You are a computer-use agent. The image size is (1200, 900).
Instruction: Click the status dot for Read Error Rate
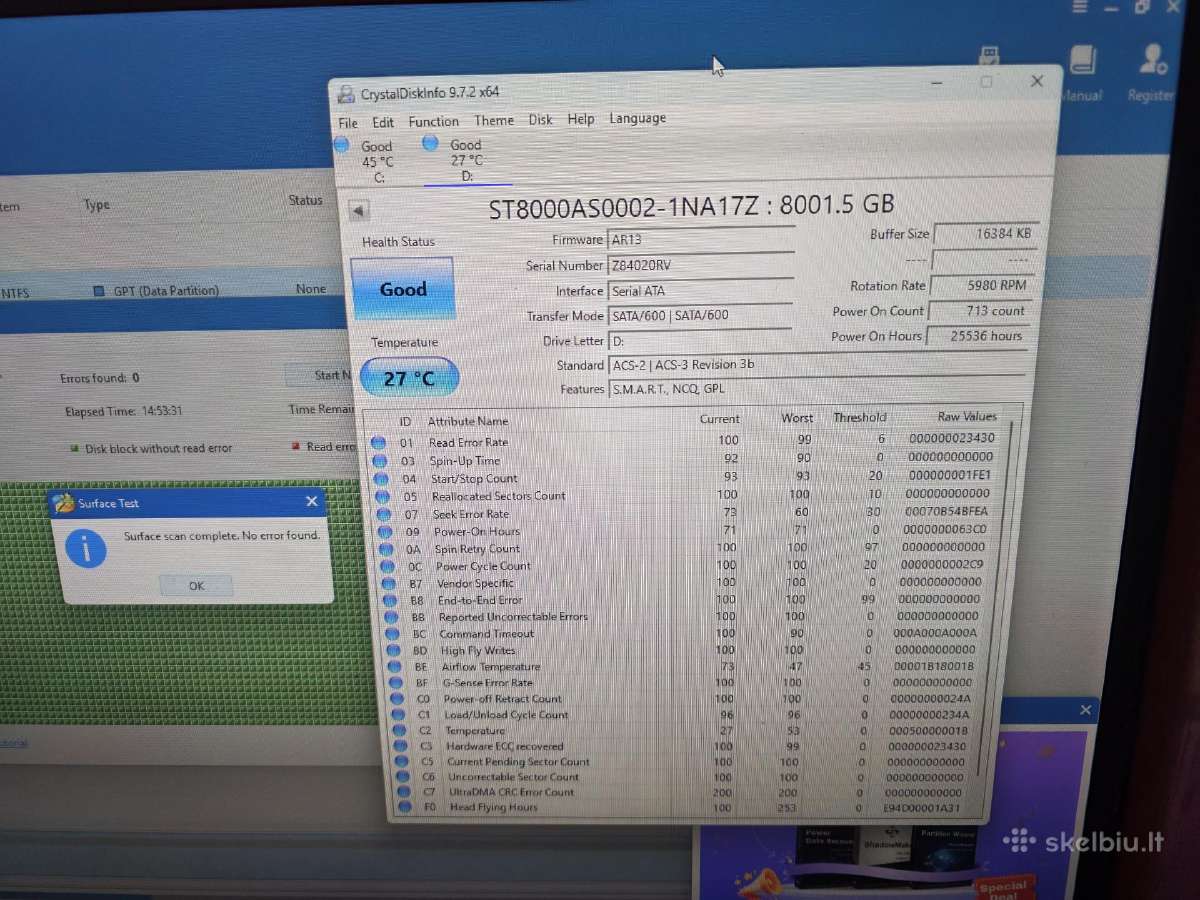coord(378,443)
